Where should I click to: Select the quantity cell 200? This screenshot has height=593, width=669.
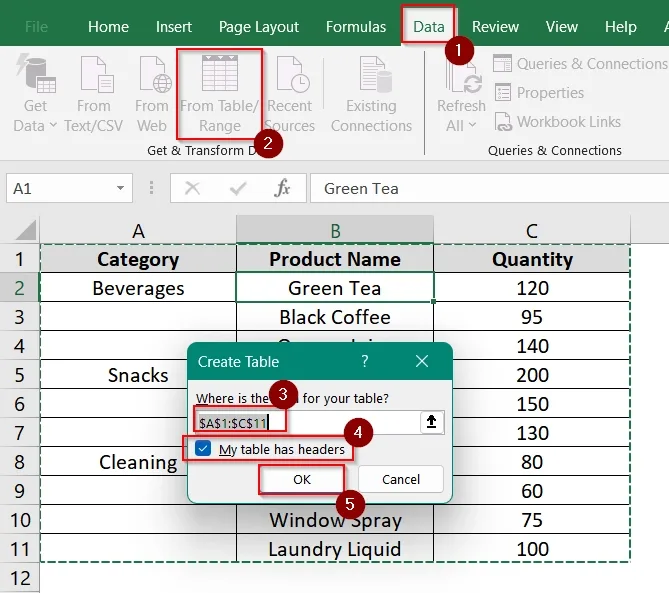(x=532, y=375)
